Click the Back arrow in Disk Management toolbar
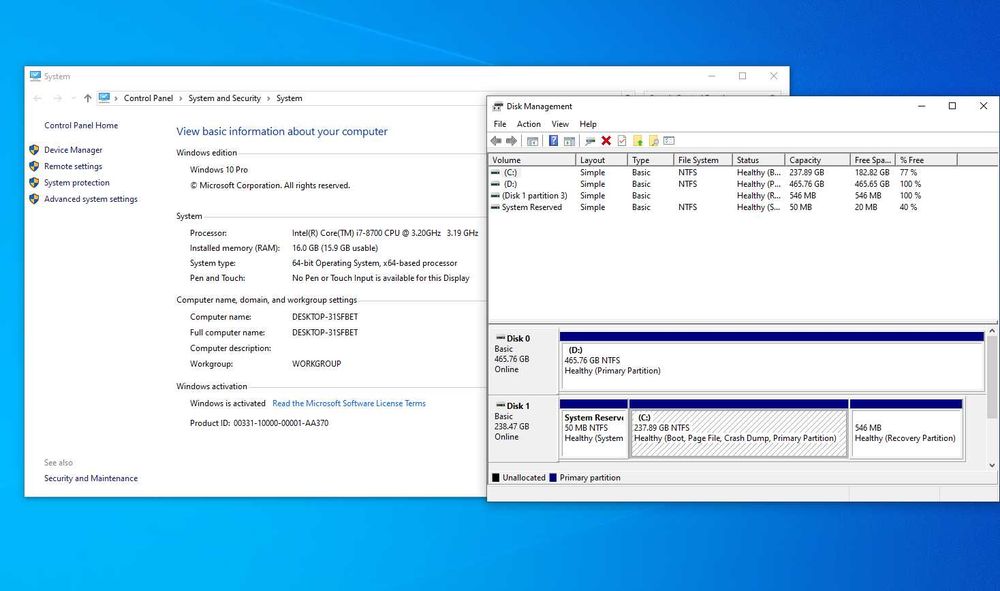 click(496, 141)
